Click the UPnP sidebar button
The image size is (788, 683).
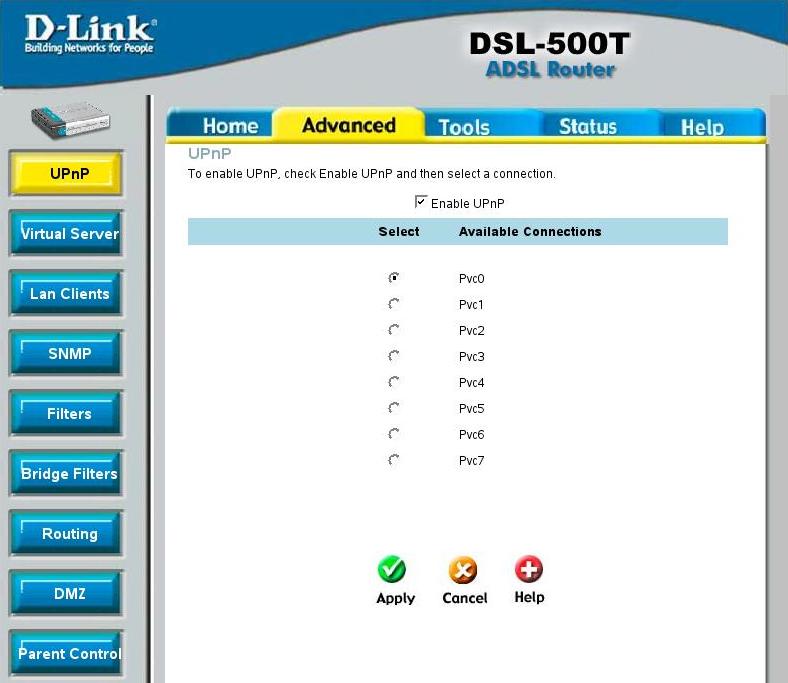tap(66, 173)
